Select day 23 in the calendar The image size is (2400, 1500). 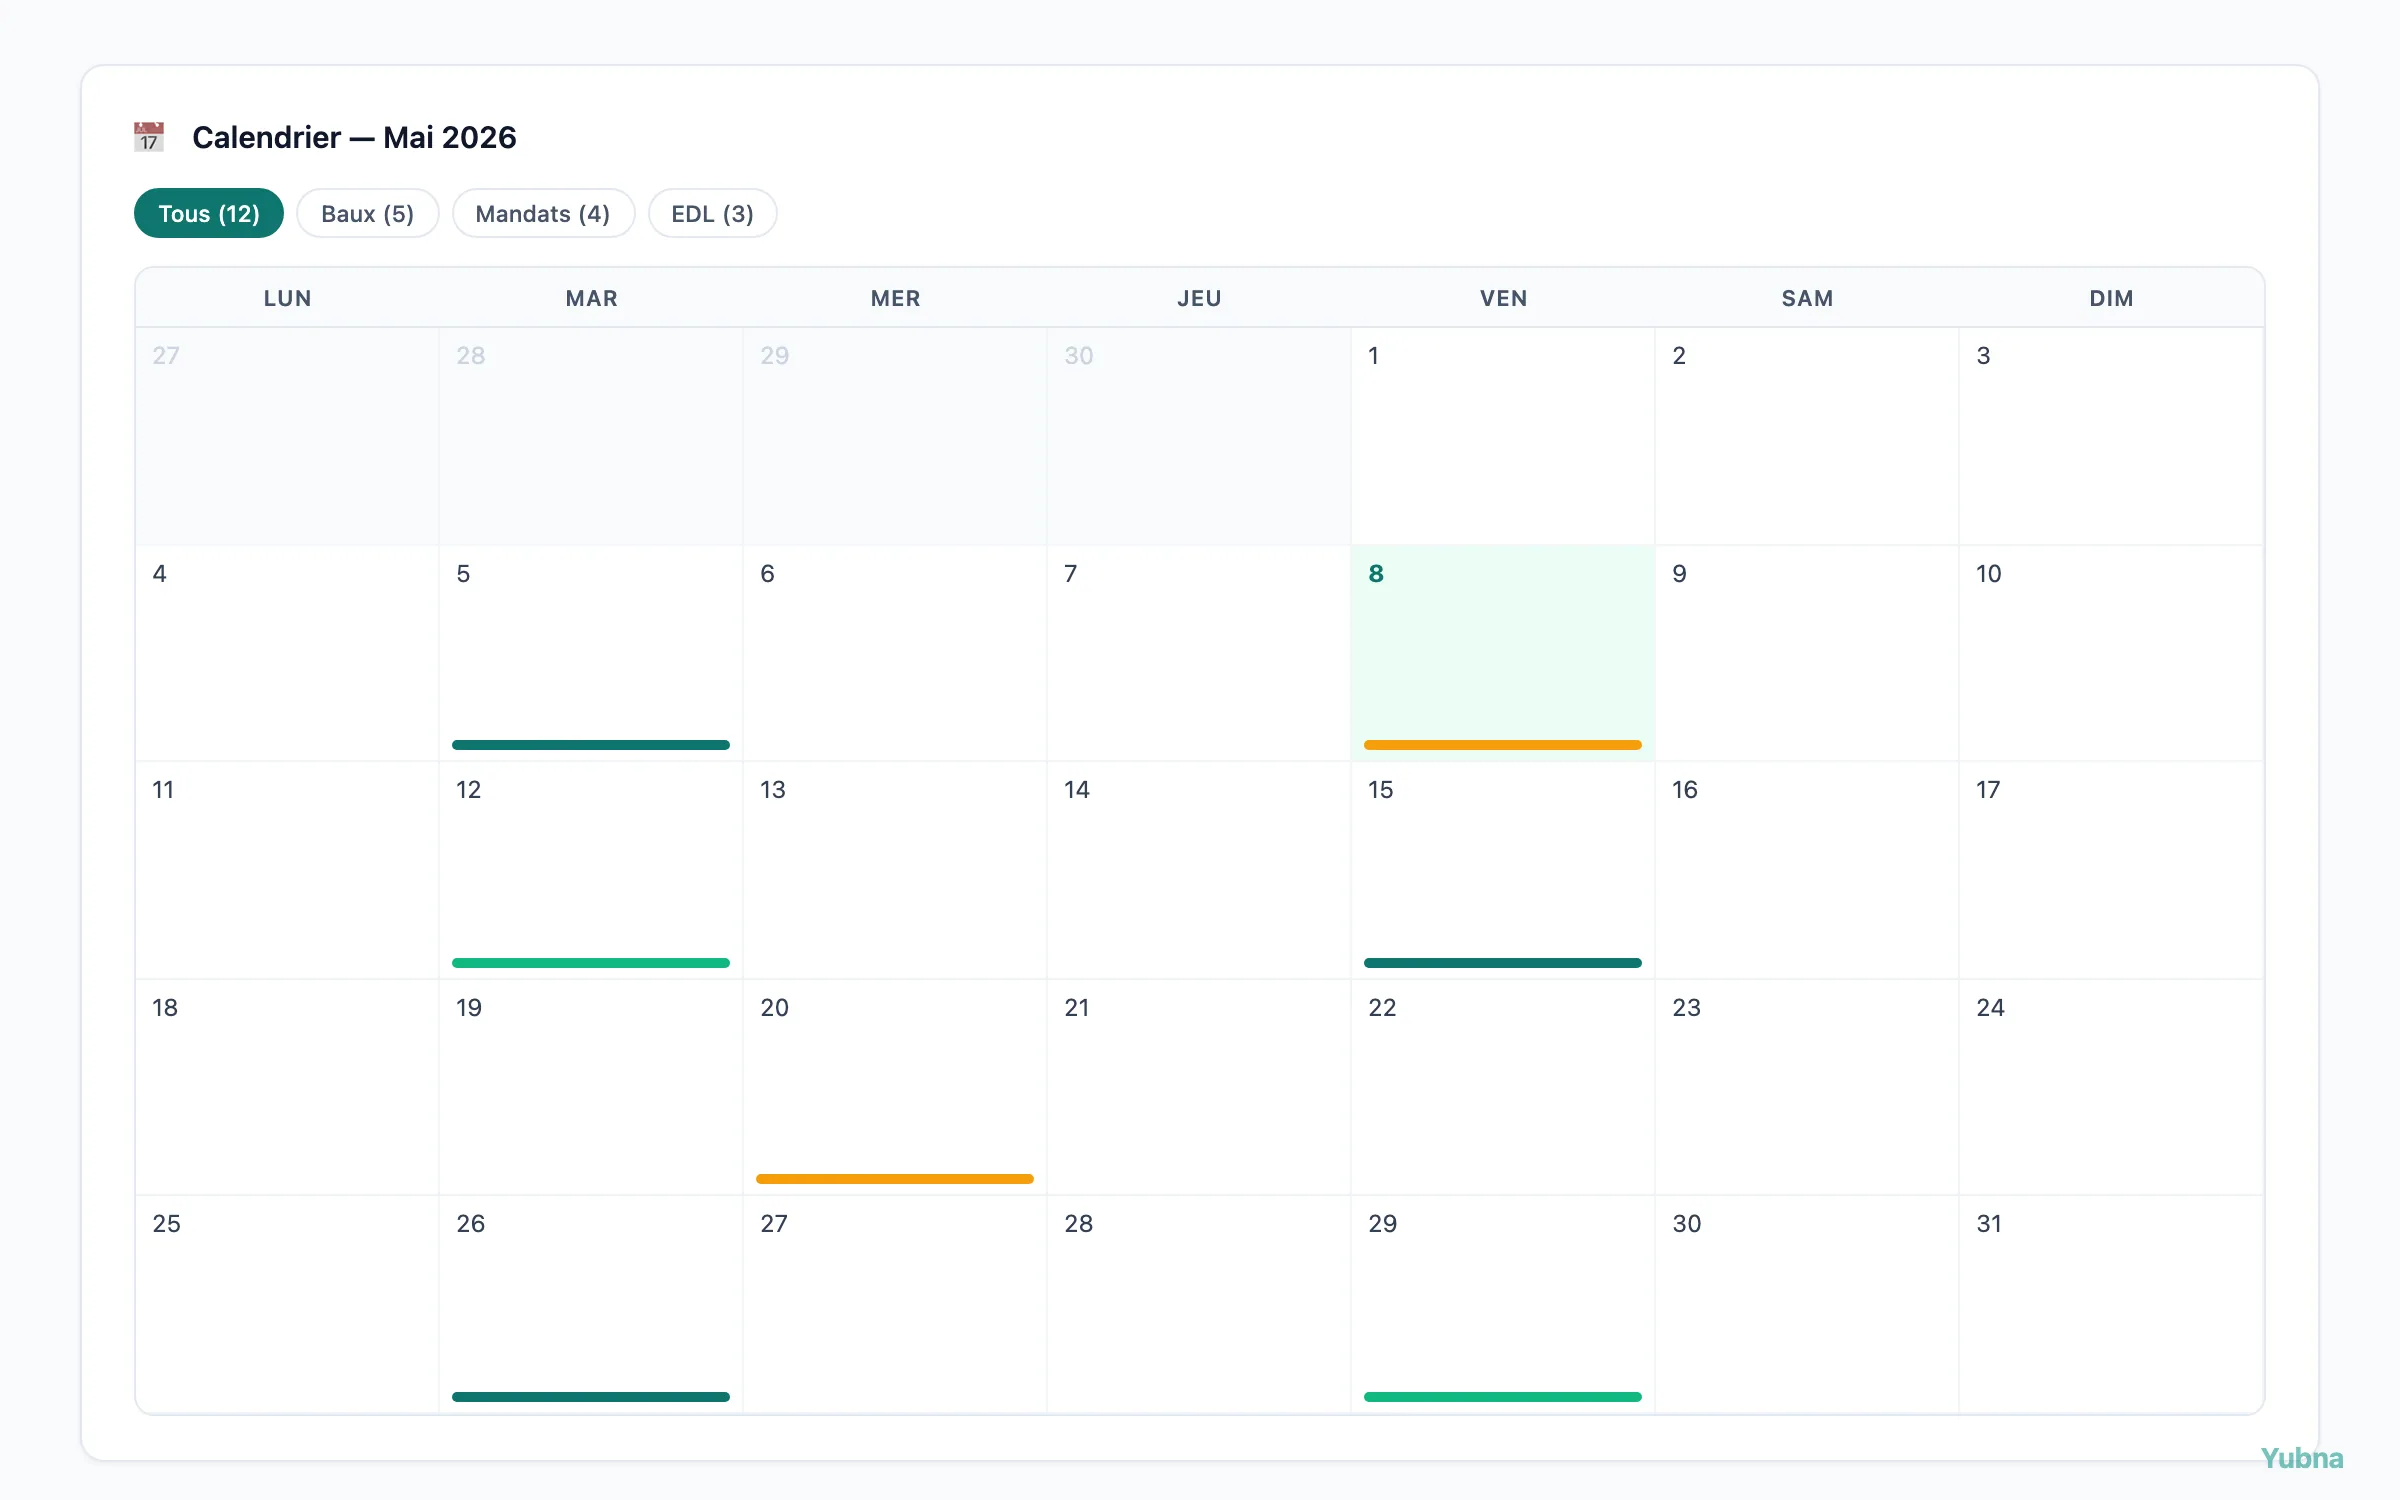pos(1807,1087)
